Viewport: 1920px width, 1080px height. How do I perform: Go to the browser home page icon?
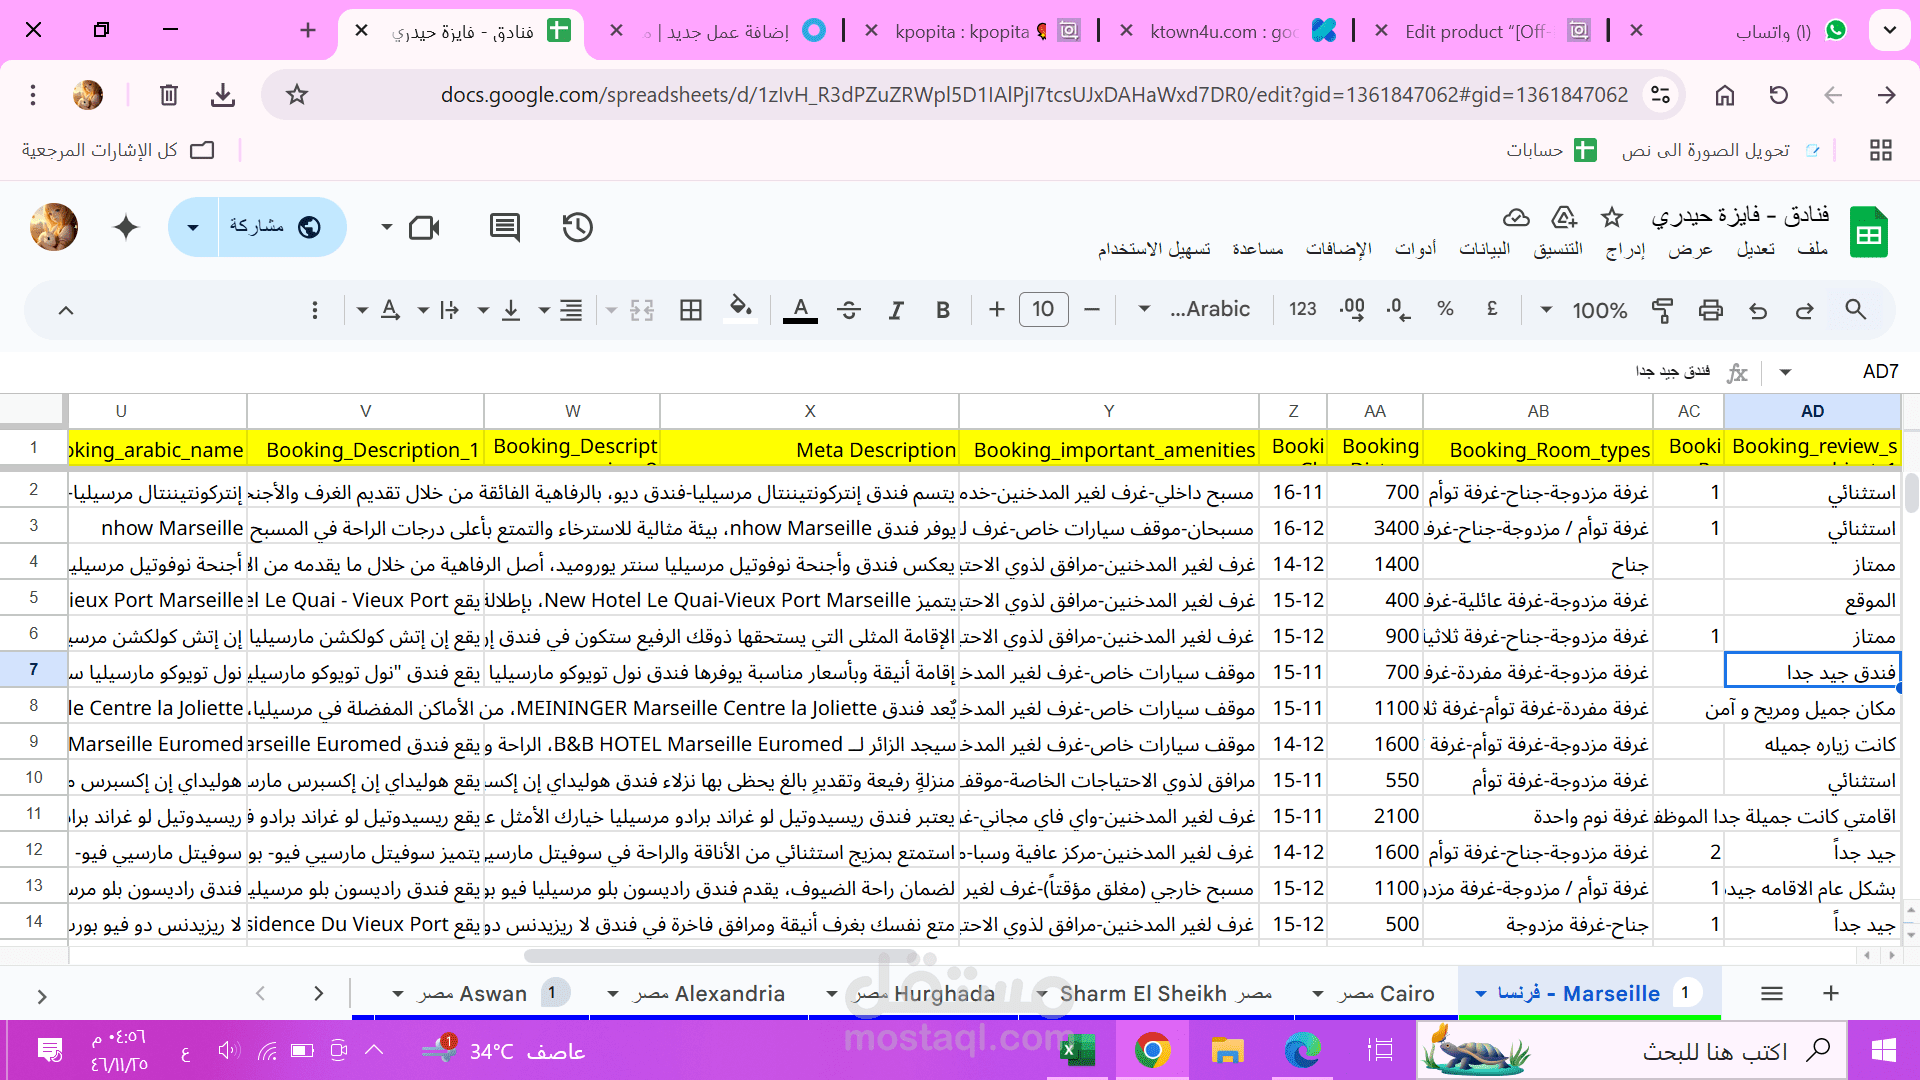(1725, 95)
